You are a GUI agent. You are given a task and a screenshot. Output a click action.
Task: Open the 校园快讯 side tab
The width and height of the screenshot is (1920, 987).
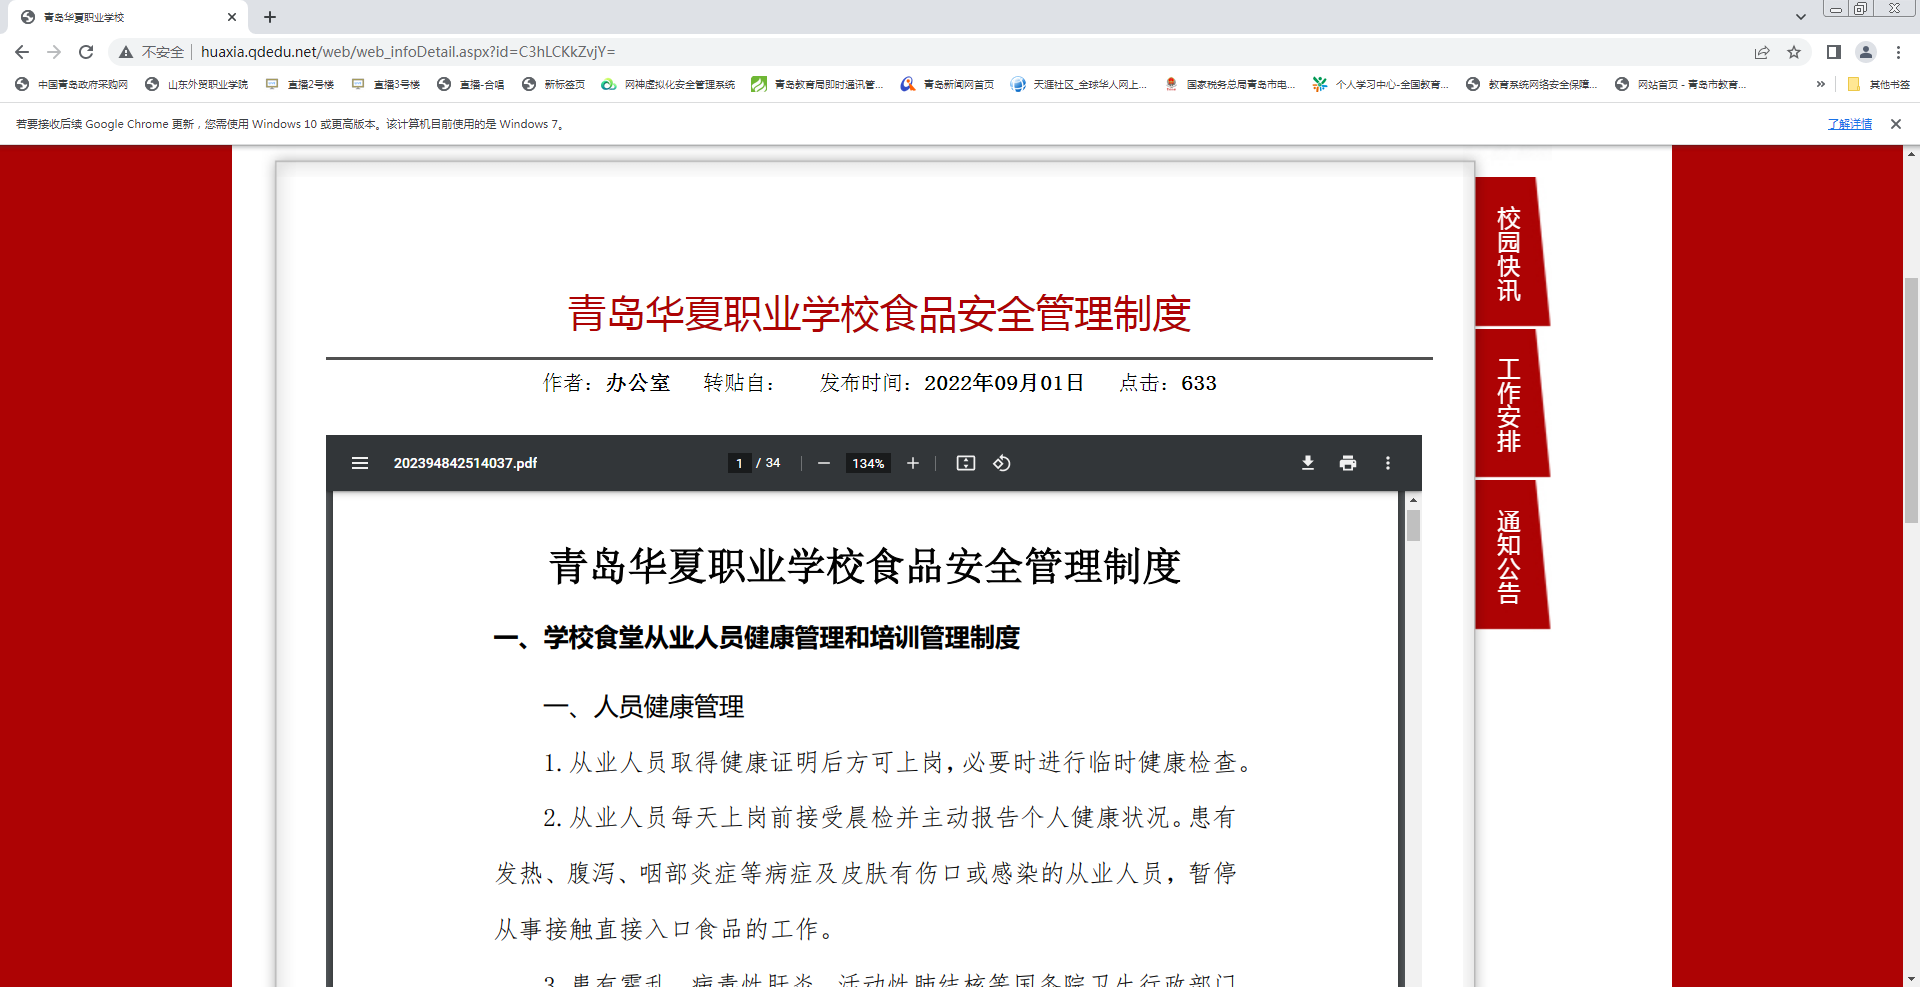point(1508,254)
